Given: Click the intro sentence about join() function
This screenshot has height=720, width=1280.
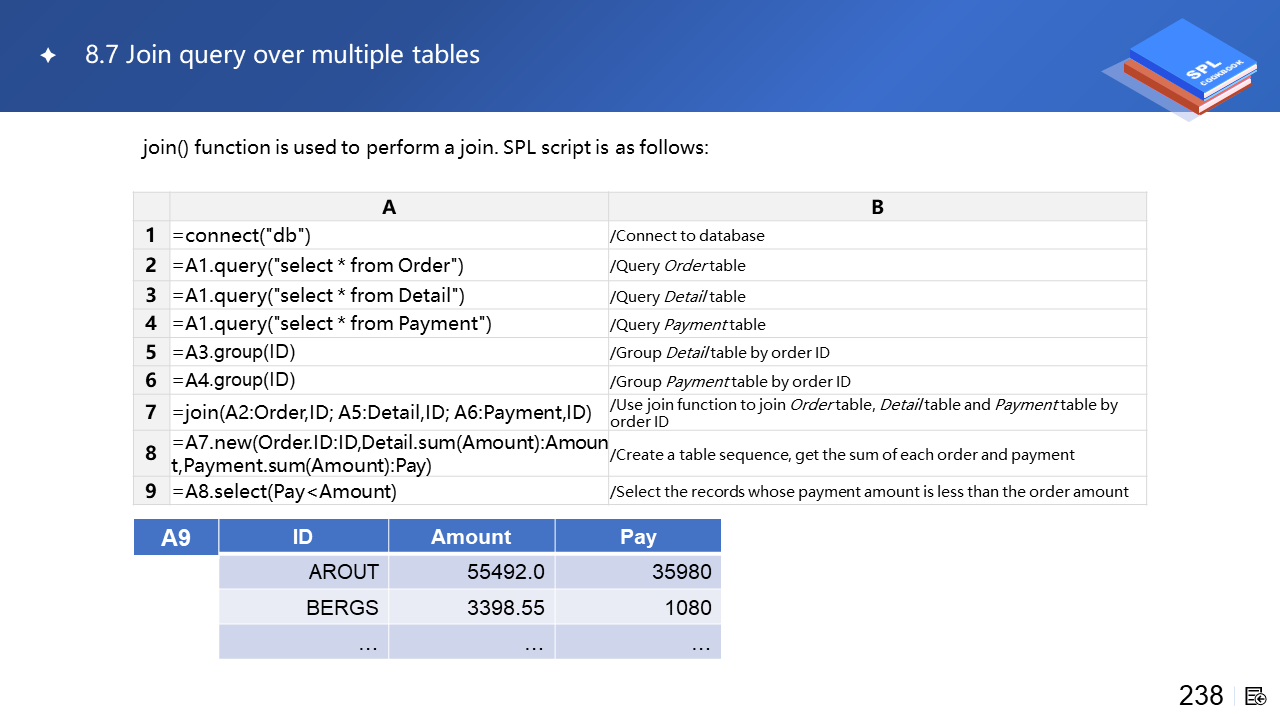Looking at the screenshot, I should point(425,148).
